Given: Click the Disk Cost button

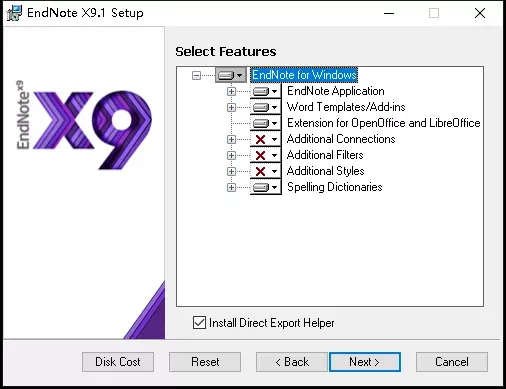Looking at the screenshot, I should click(x=118, y=362).
